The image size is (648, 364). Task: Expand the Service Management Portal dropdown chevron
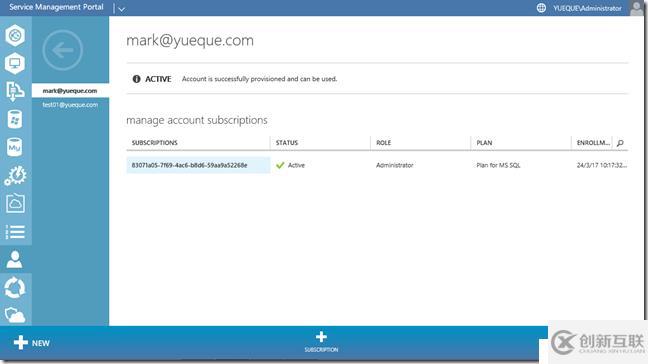121,9
